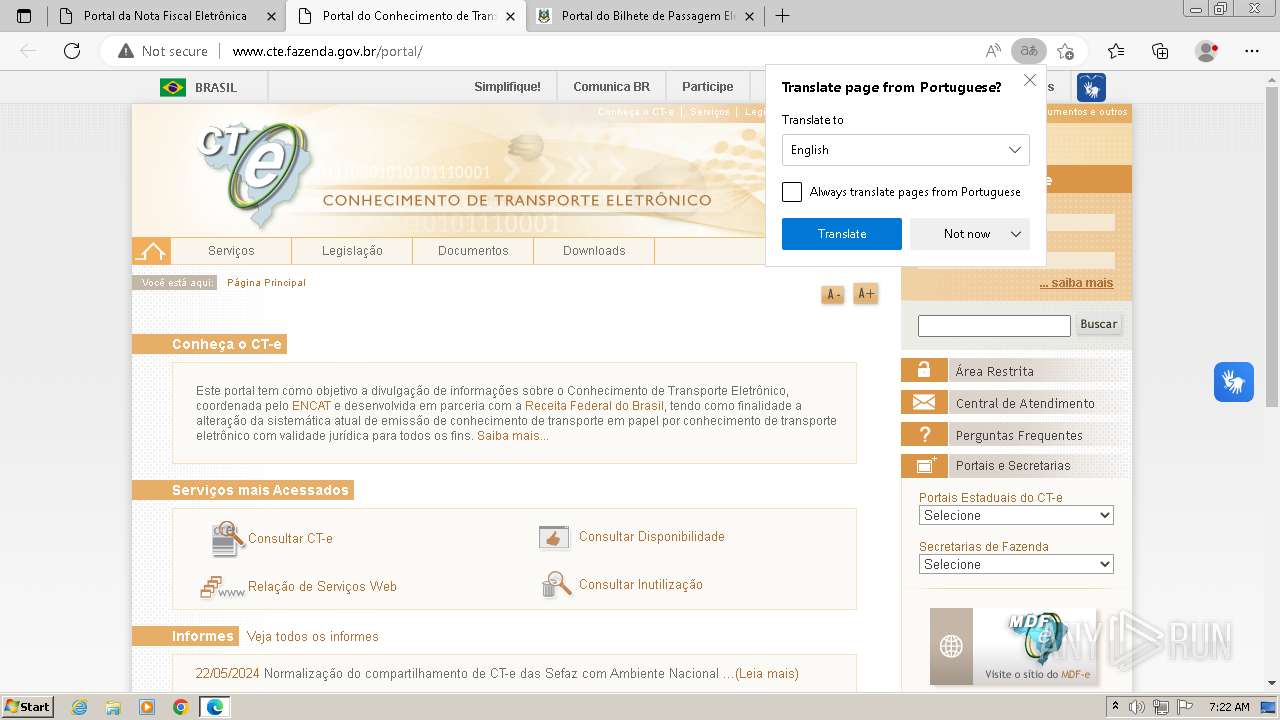Click the VLibras accessibility hand icon on the page's right edge
1280x720 pixels.
click(x=1234, y=382)
